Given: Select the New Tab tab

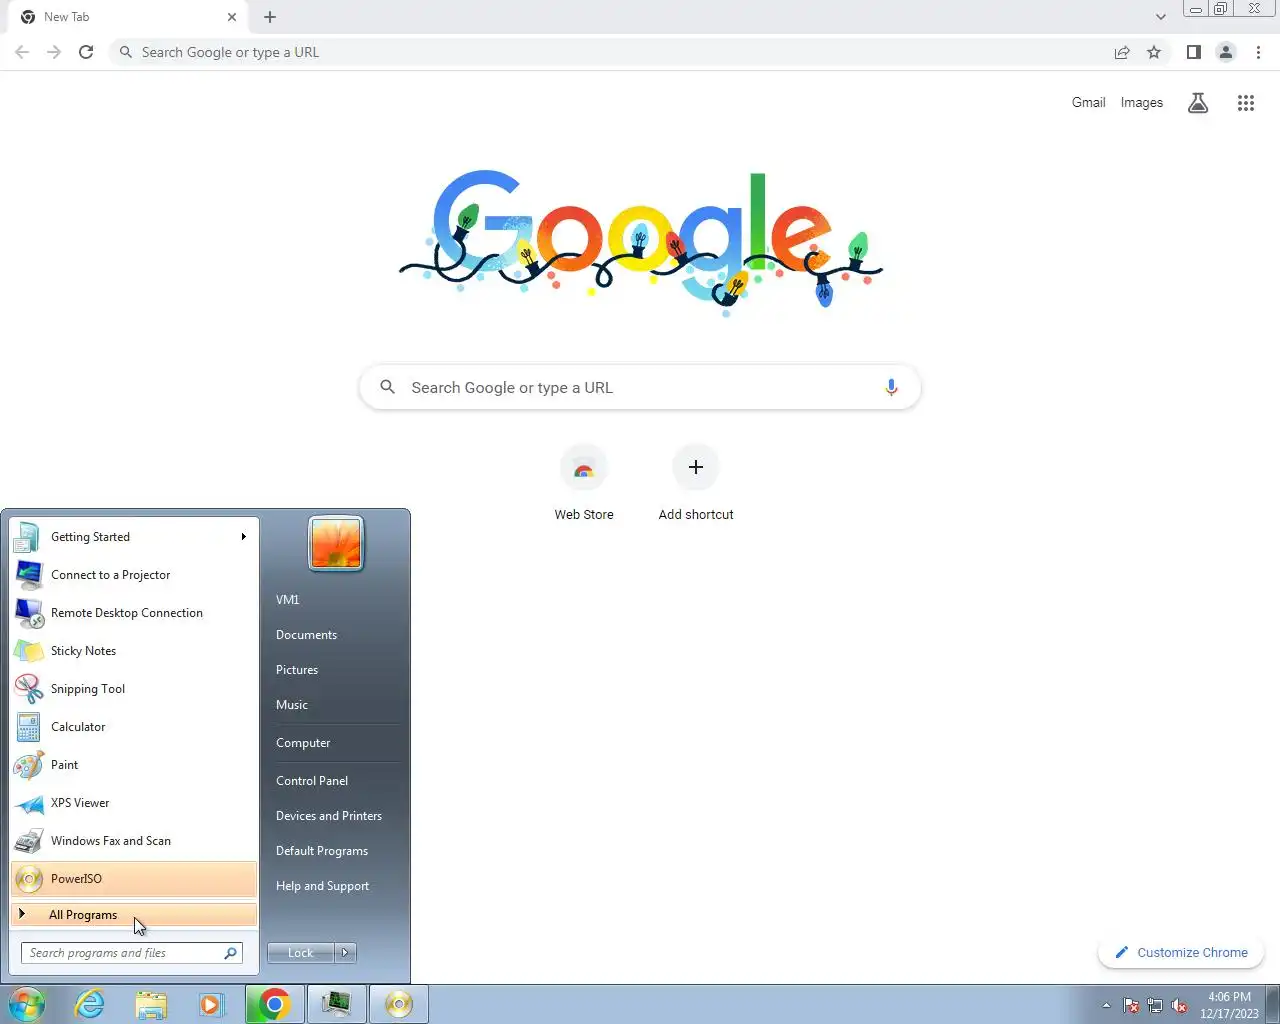Looking at the screenshot, I should coord(130,17).
